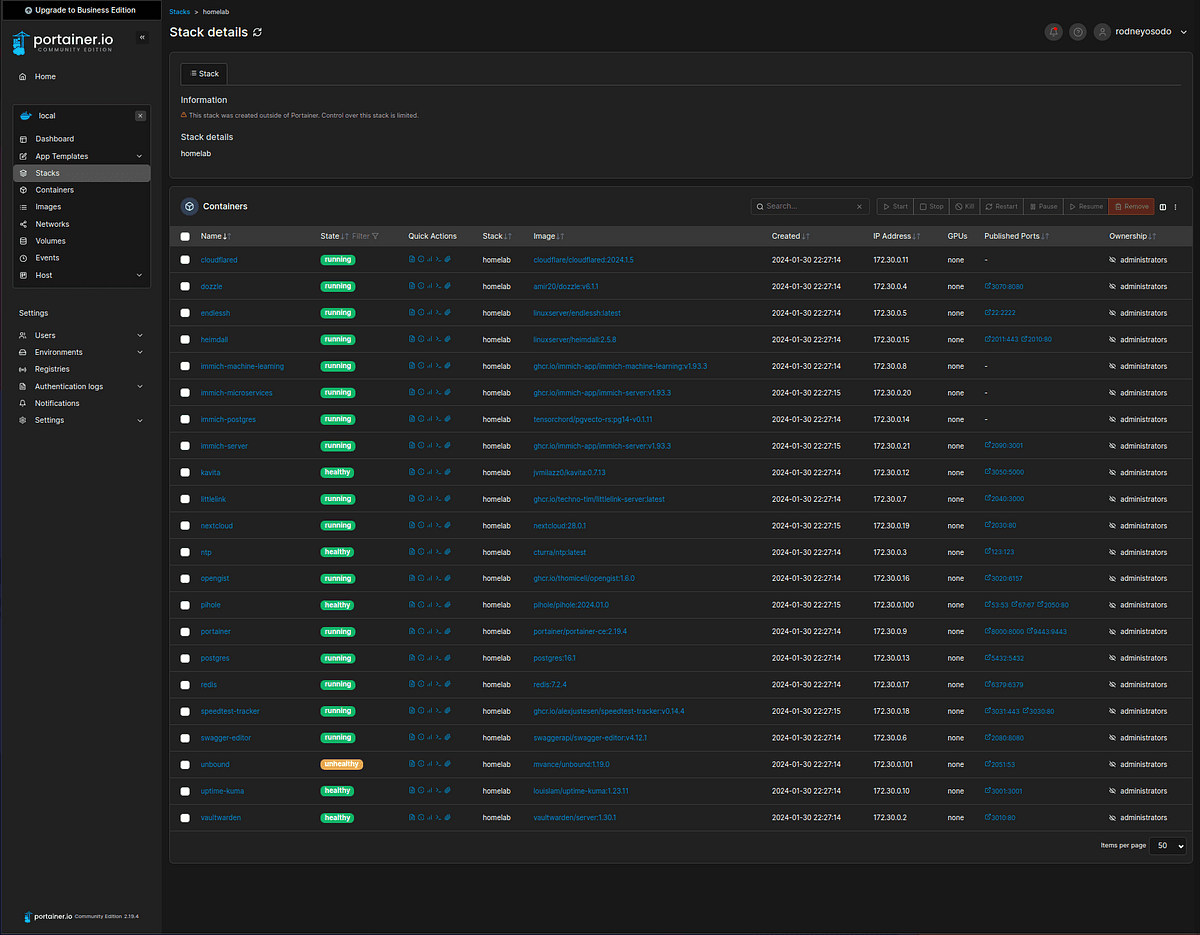The image size is (1200, 935).
Task: Expand the Host sidebar section
Action: (139, 275)
